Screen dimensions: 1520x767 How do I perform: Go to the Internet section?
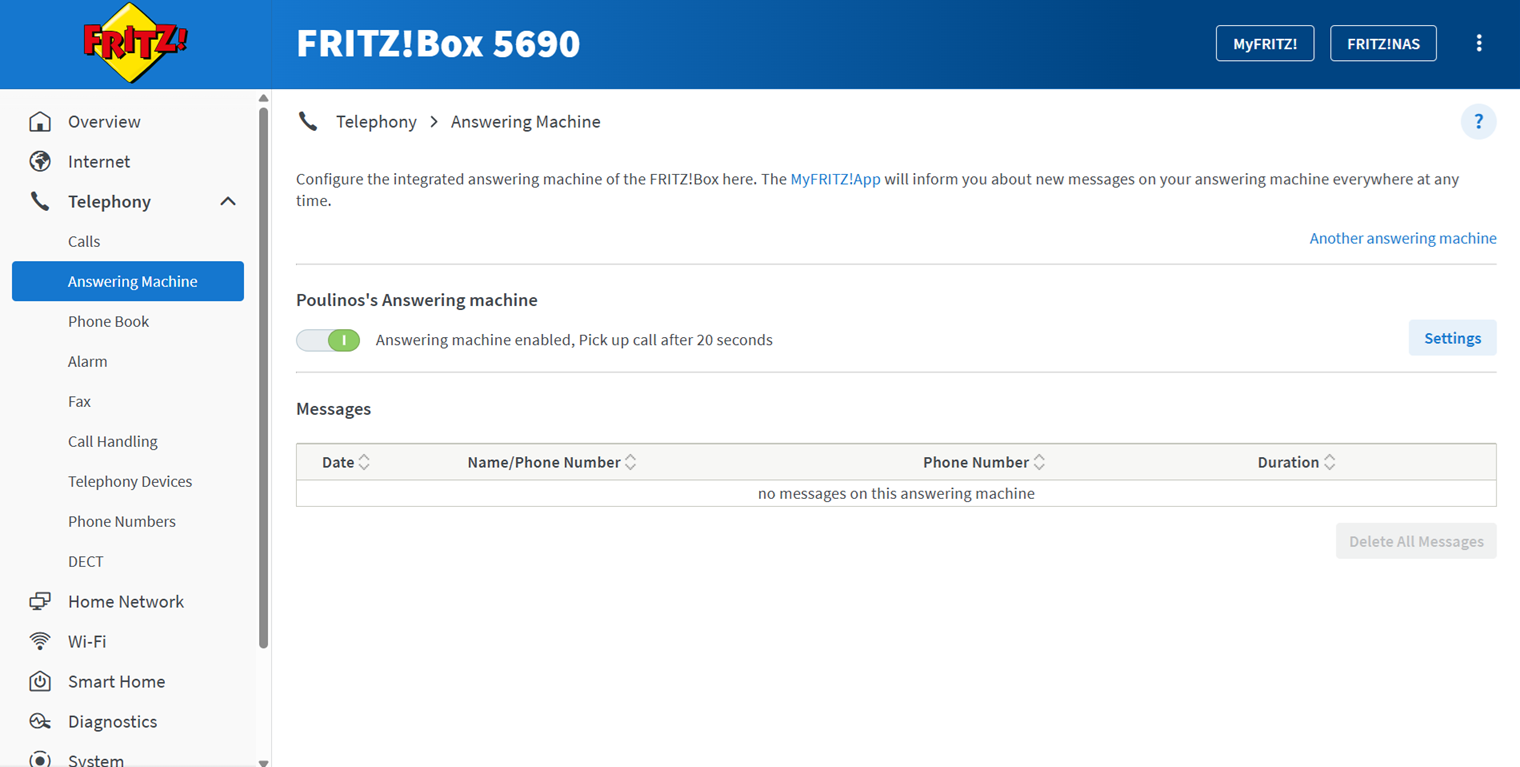point(99,162)
